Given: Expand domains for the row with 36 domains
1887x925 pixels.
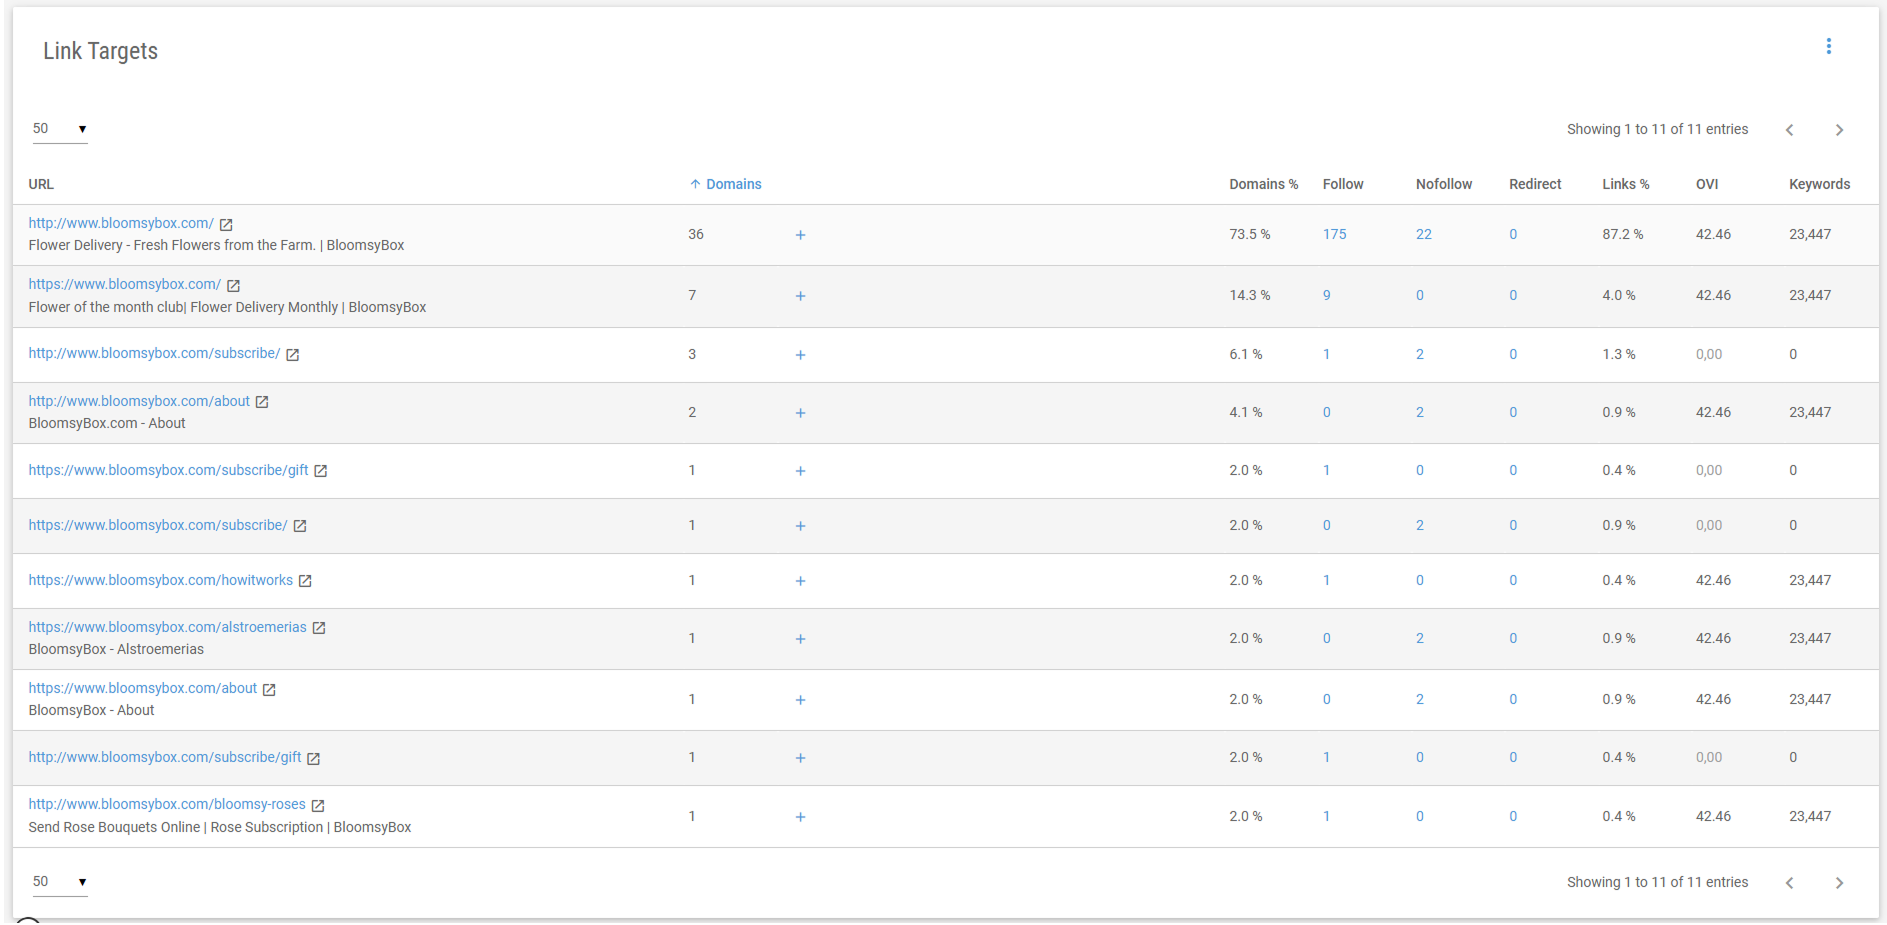Looking at the screenshot, I should pyautogui.click(x=800, y=235).
